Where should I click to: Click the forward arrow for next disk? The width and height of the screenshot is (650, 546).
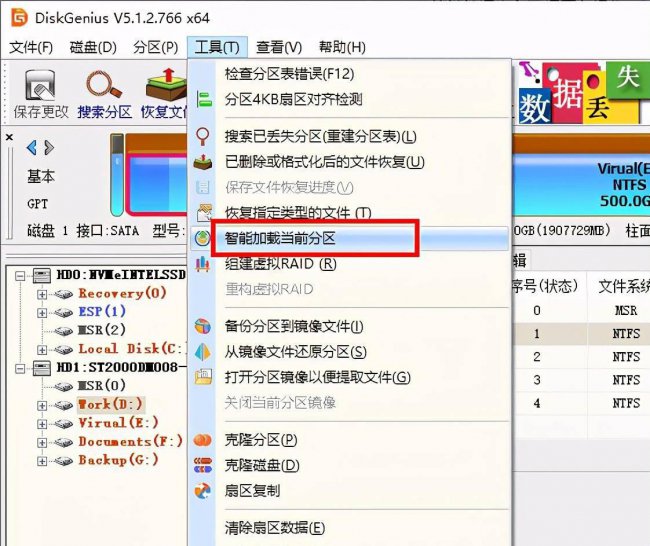[49, 148]
